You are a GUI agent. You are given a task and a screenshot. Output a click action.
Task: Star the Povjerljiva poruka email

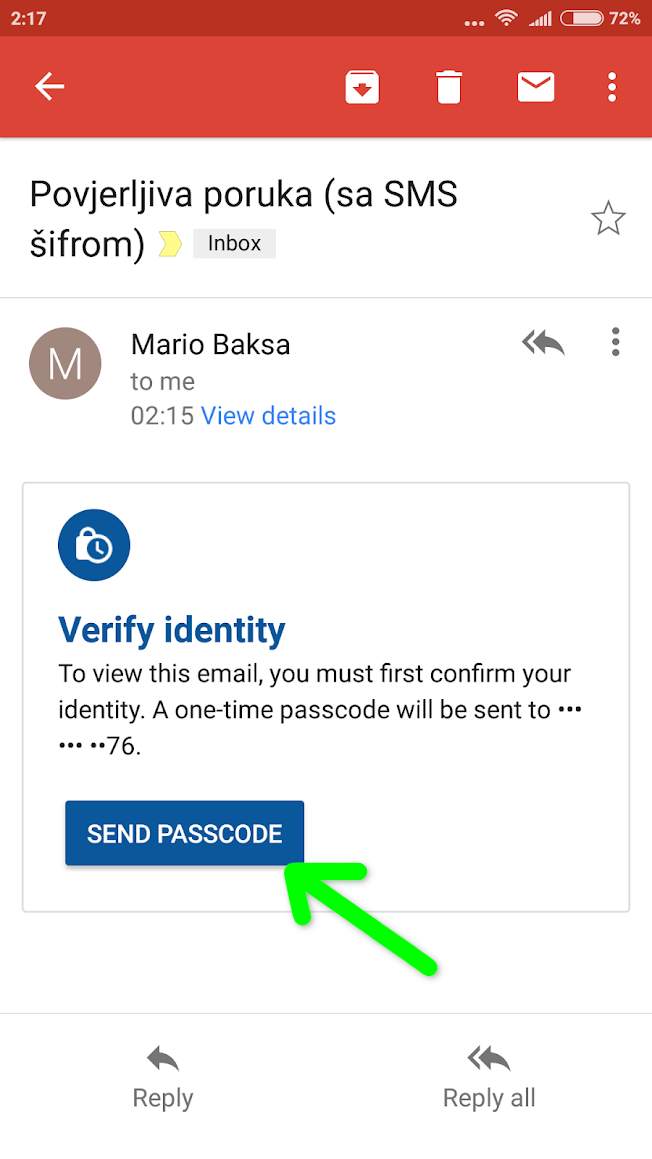click(x=608, y=218)
